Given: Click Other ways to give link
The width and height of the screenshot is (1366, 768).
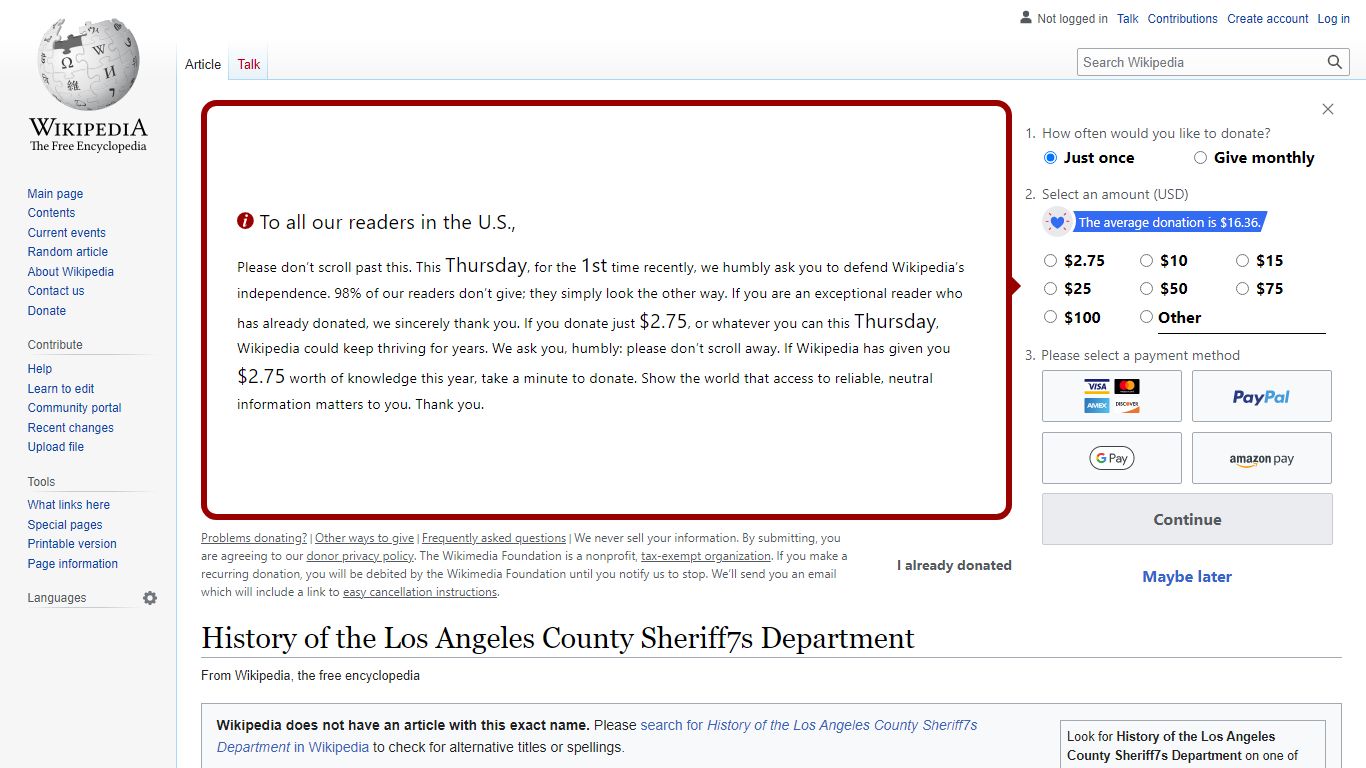Looking at the screenshot, I should [x=364, y=538].
